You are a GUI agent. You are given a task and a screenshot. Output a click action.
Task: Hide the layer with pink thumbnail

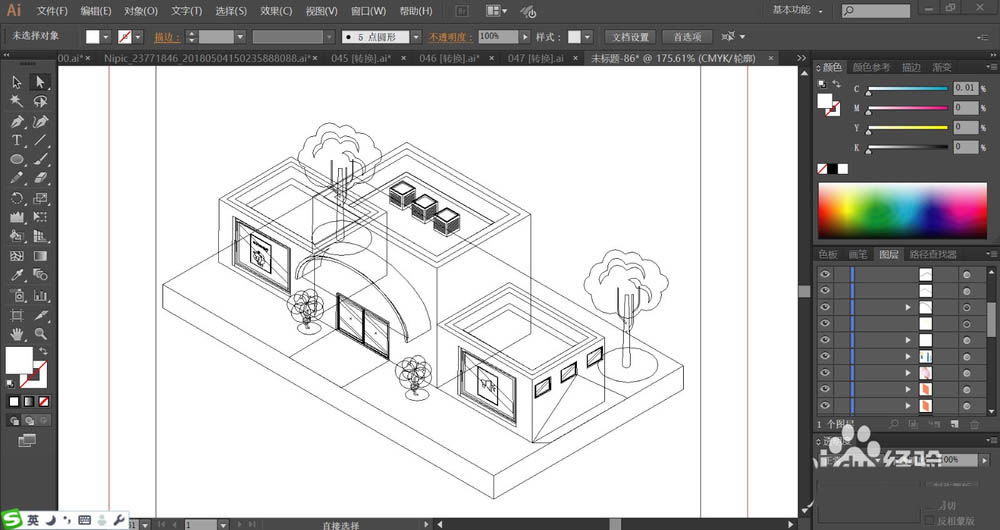point(825,372)
